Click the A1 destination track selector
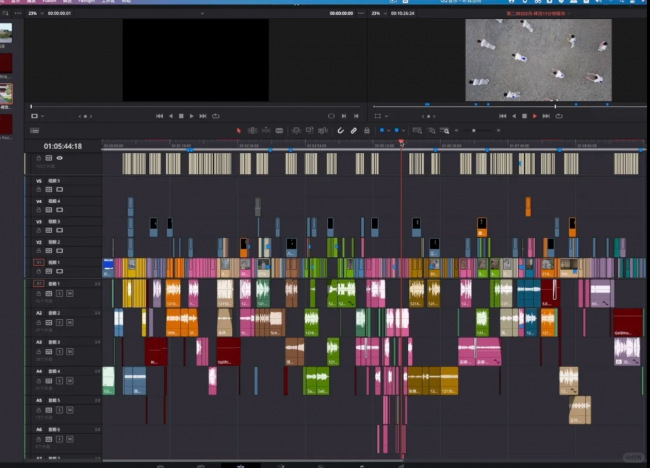This screenshot has width=650, height=468. pos(39,284)
